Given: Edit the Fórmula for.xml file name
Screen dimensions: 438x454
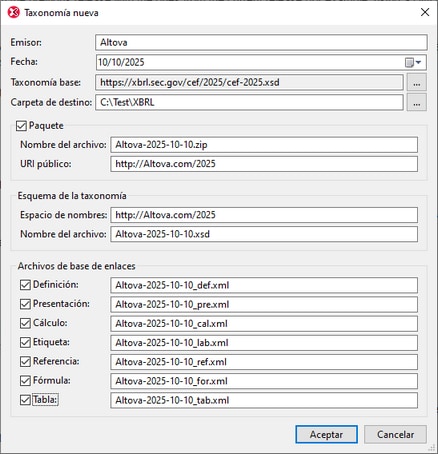Looking at the screenshot, I should 264,381.
